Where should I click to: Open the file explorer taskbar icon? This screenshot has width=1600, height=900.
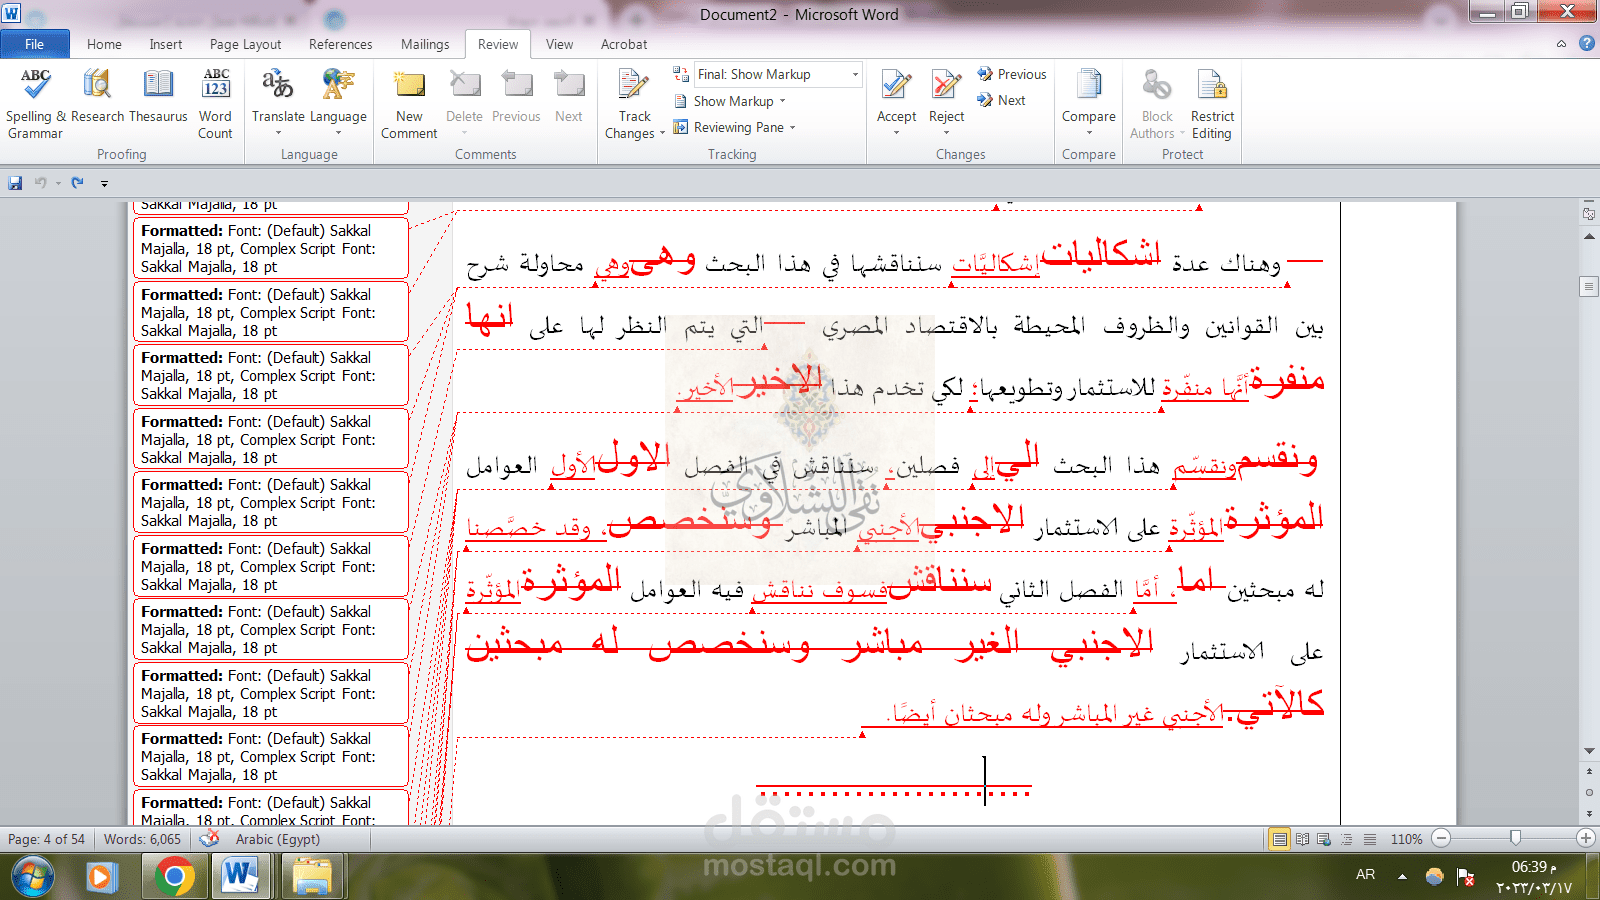click(x=312, y=877)
